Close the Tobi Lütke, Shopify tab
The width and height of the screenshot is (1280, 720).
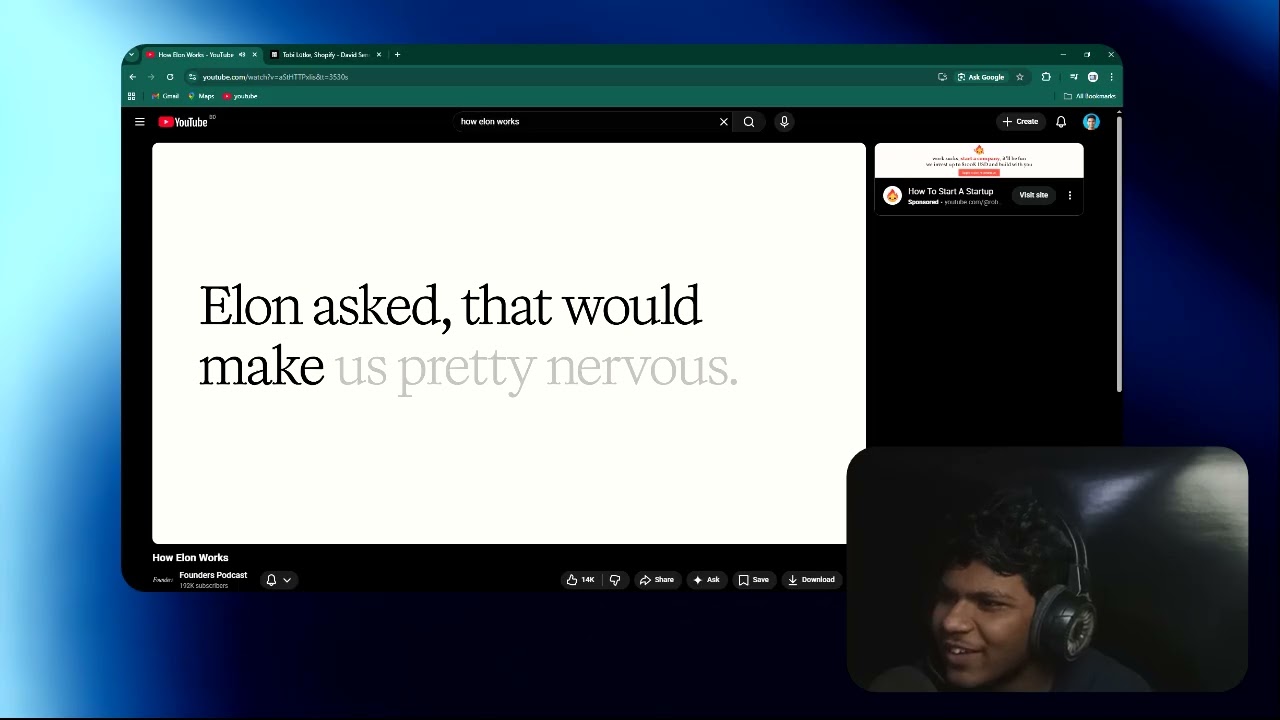(379, 55)
